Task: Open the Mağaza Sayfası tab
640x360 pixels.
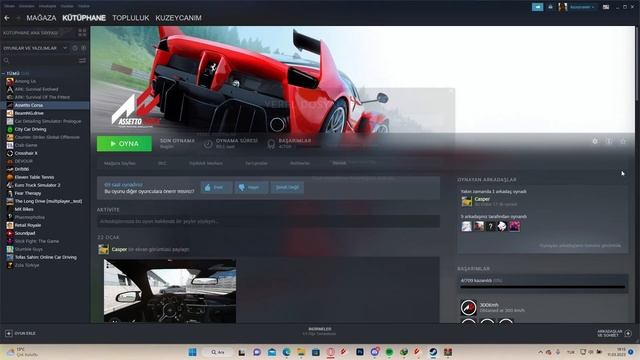Action: 120,163
